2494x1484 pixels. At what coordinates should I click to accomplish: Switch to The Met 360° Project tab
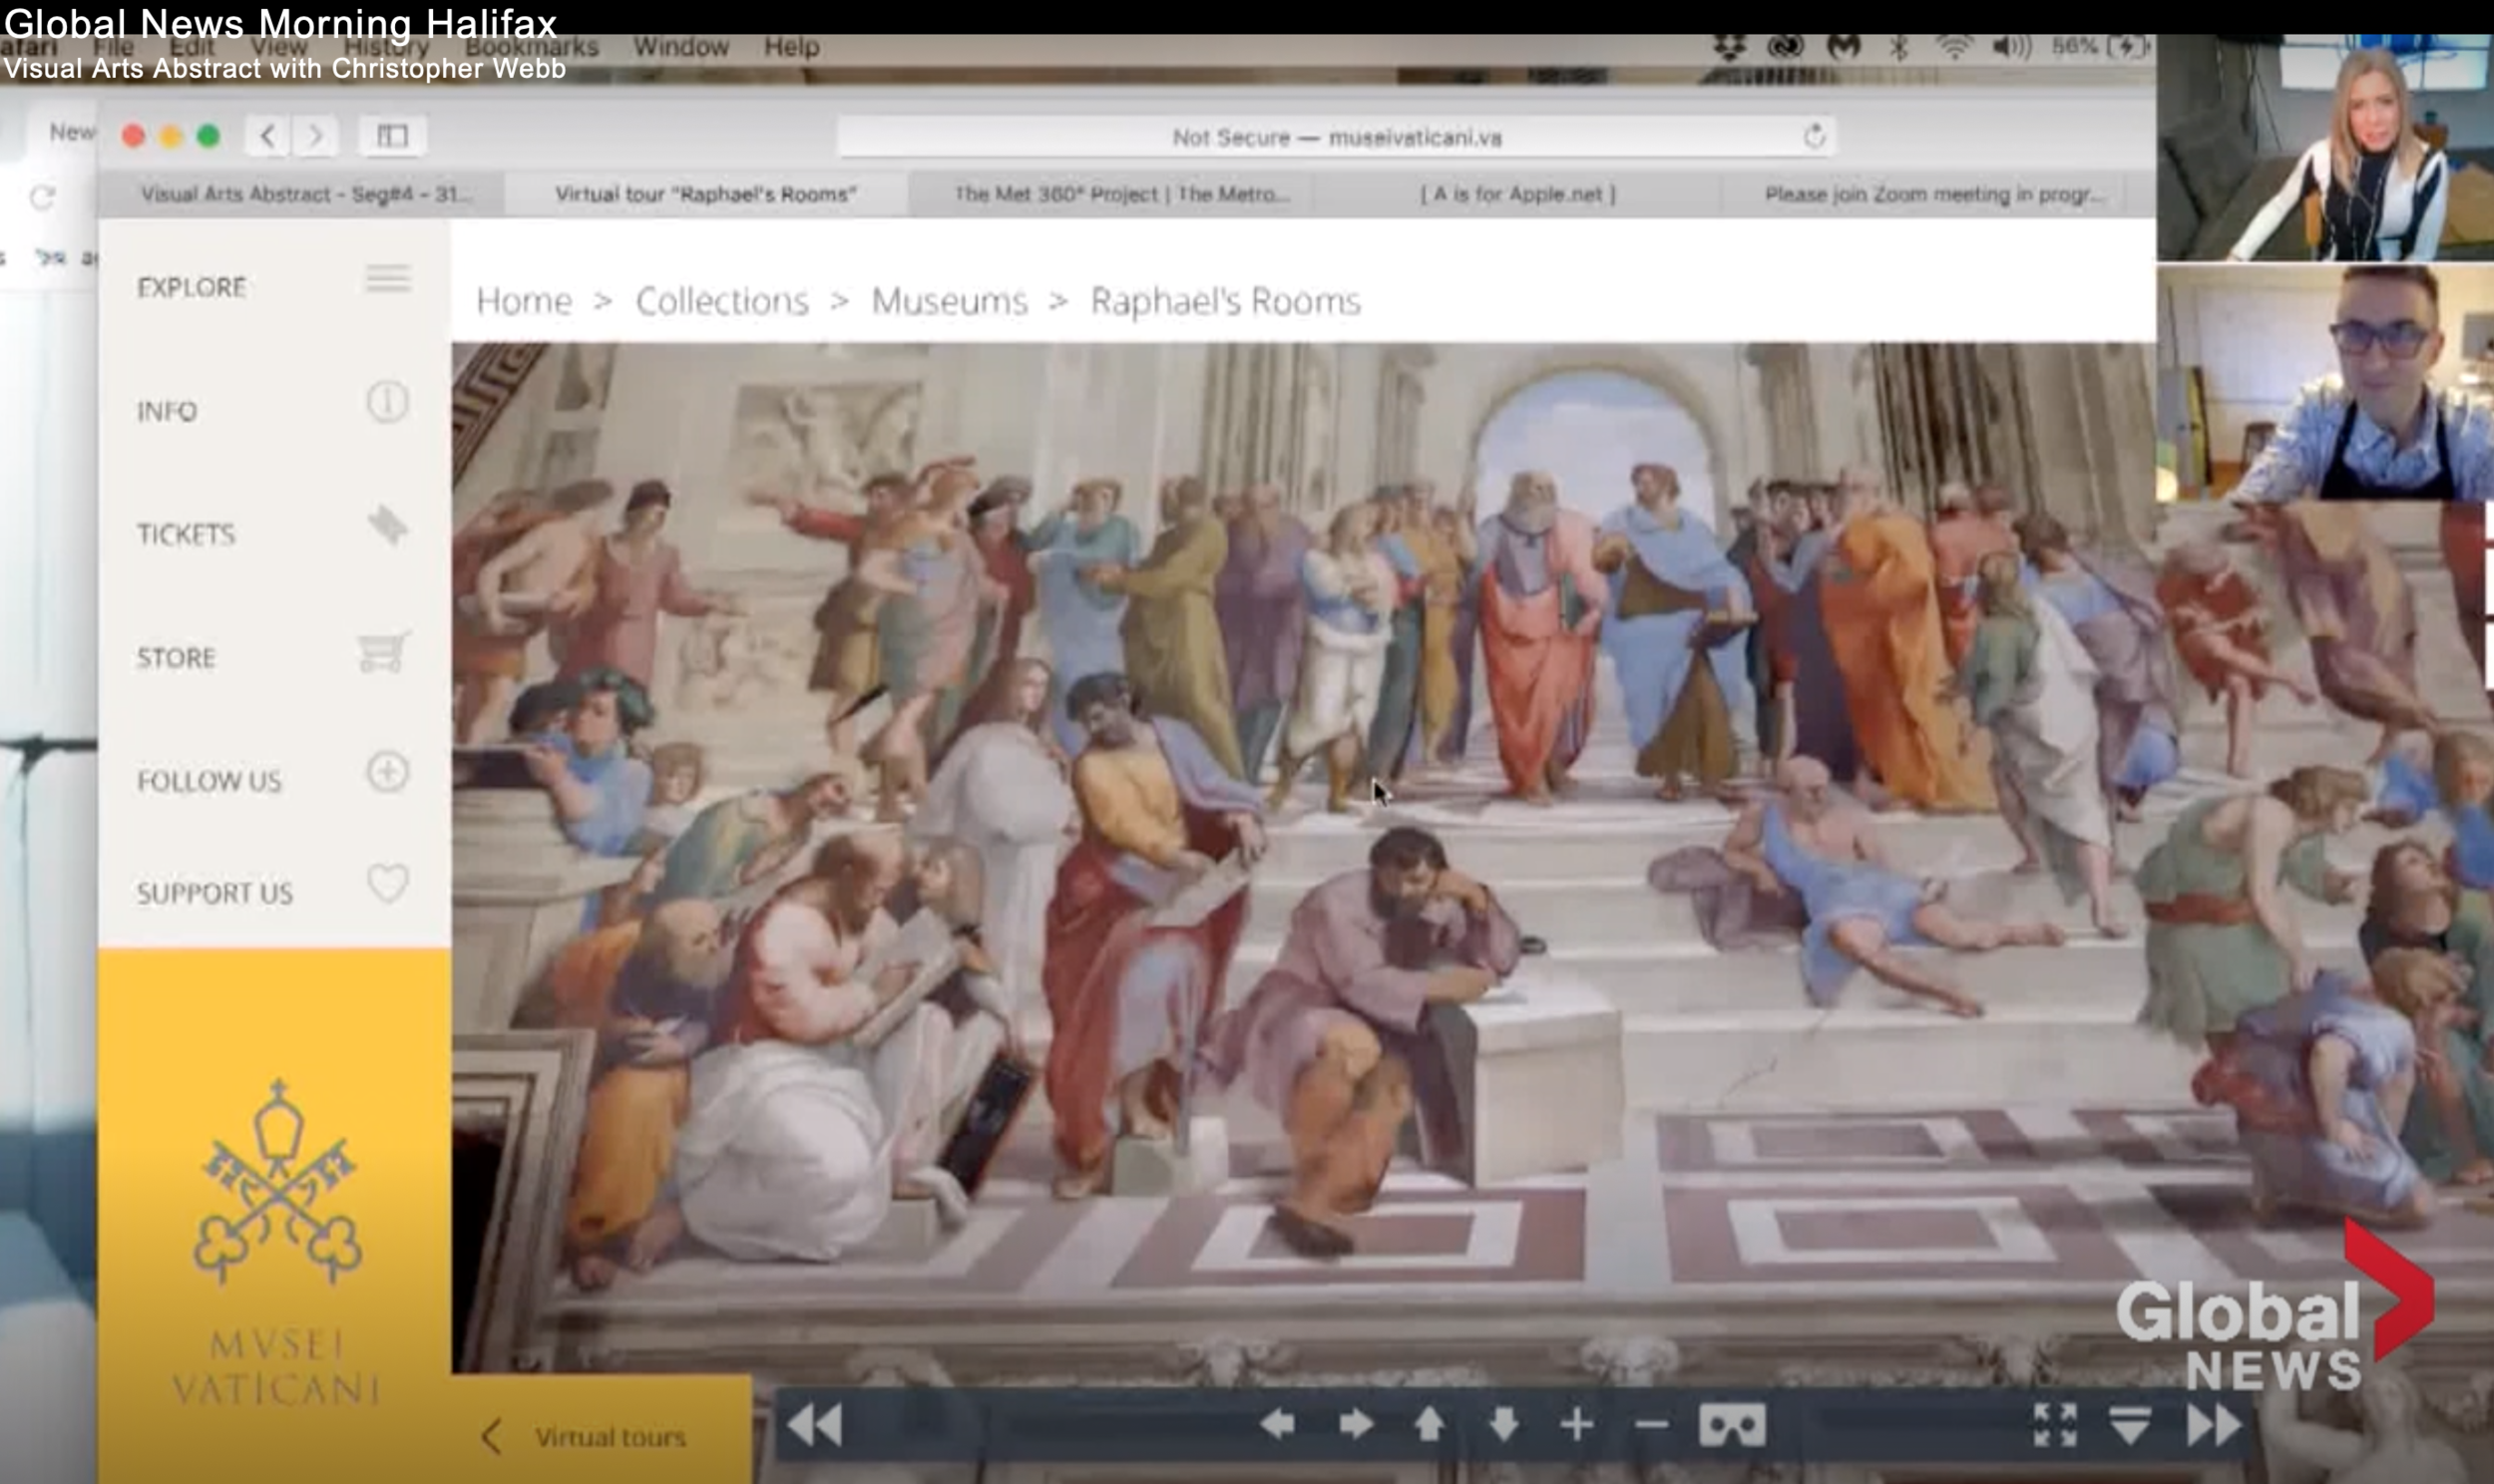click(x=1120, y=194)
